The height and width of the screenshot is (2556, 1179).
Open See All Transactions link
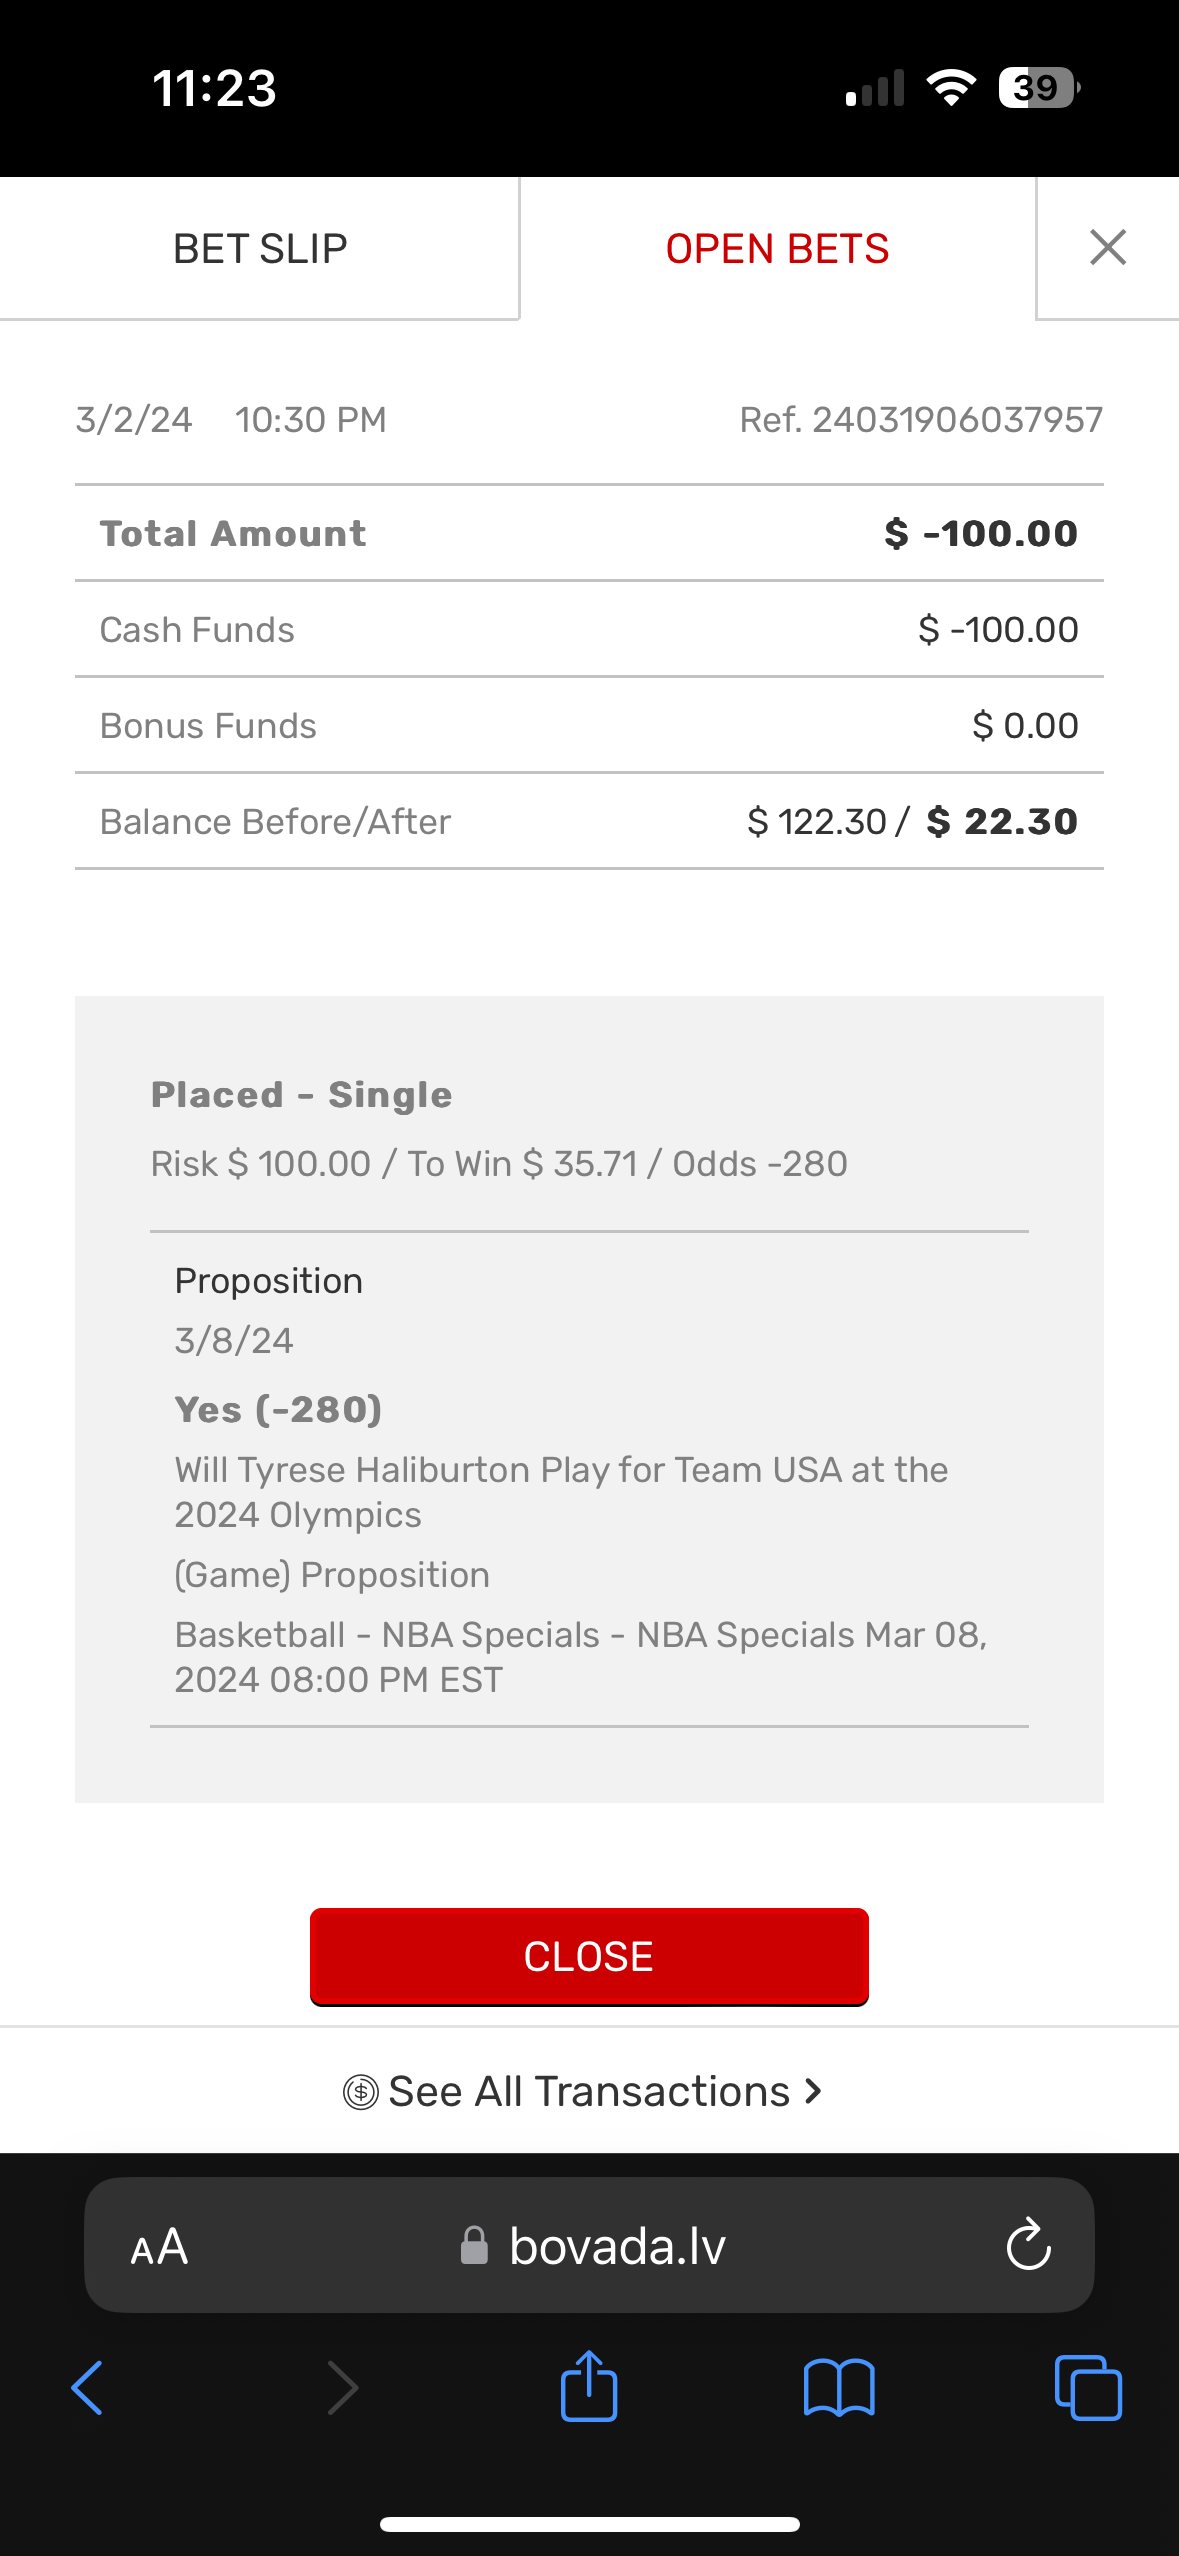[x=589, y=2092]
